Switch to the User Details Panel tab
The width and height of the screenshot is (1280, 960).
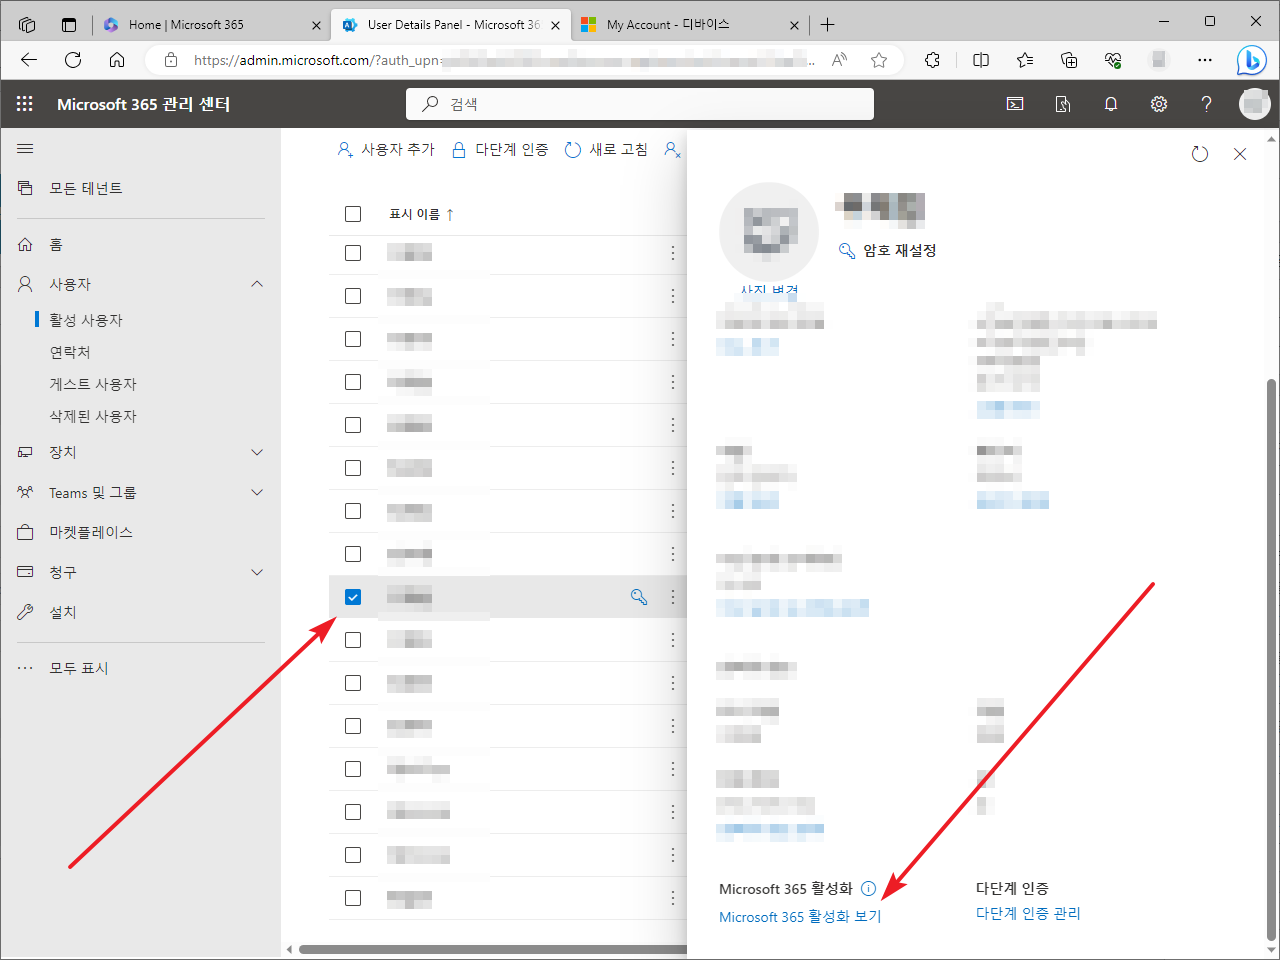point(453,24)
